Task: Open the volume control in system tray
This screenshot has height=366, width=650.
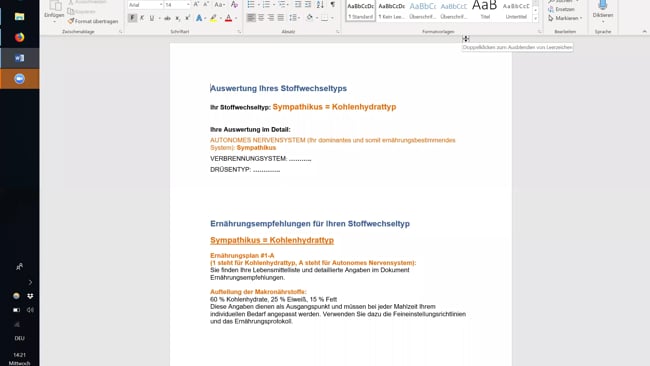Action: 30,310
